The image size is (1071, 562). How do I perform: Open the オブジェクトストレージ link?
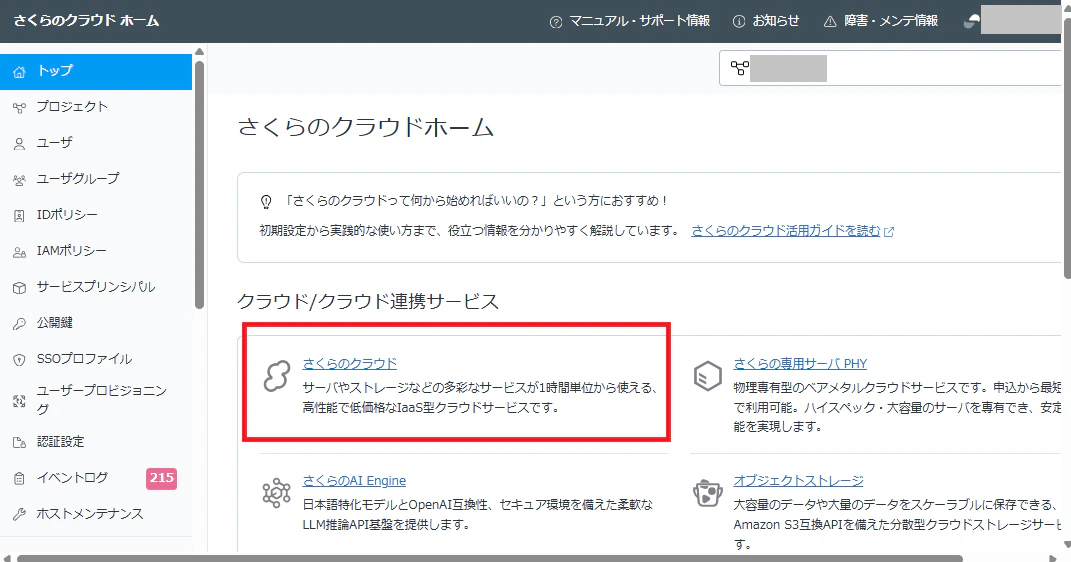pyautogui.click(x=798, y=481)
